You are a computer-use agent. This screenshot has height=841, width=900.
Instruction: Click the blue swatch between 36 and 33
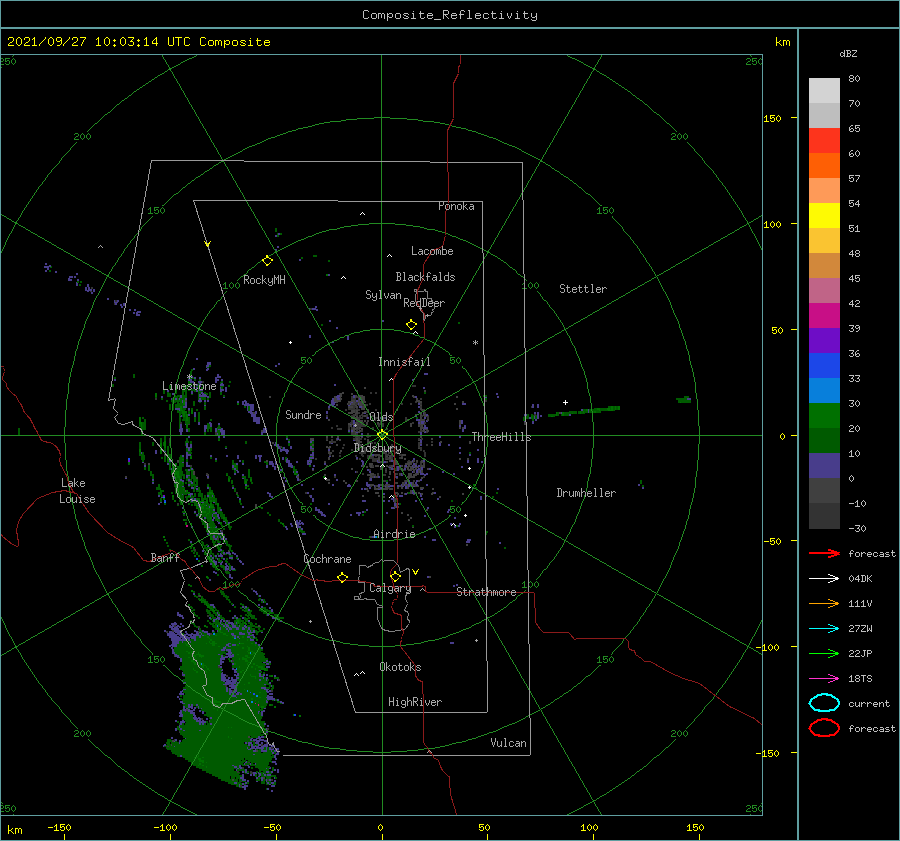824,365
